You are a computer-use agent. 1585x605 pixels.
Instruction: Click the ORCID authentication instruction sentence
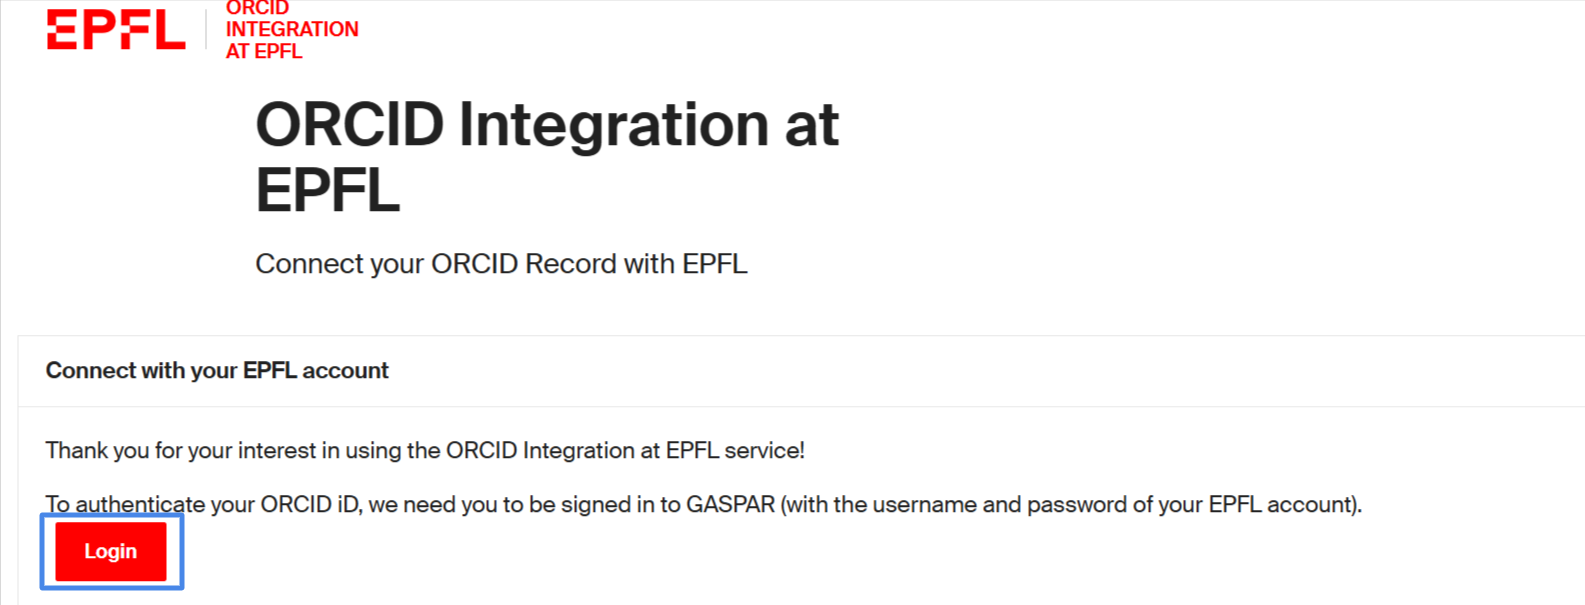pyautogui.click(x=703, y=504)
